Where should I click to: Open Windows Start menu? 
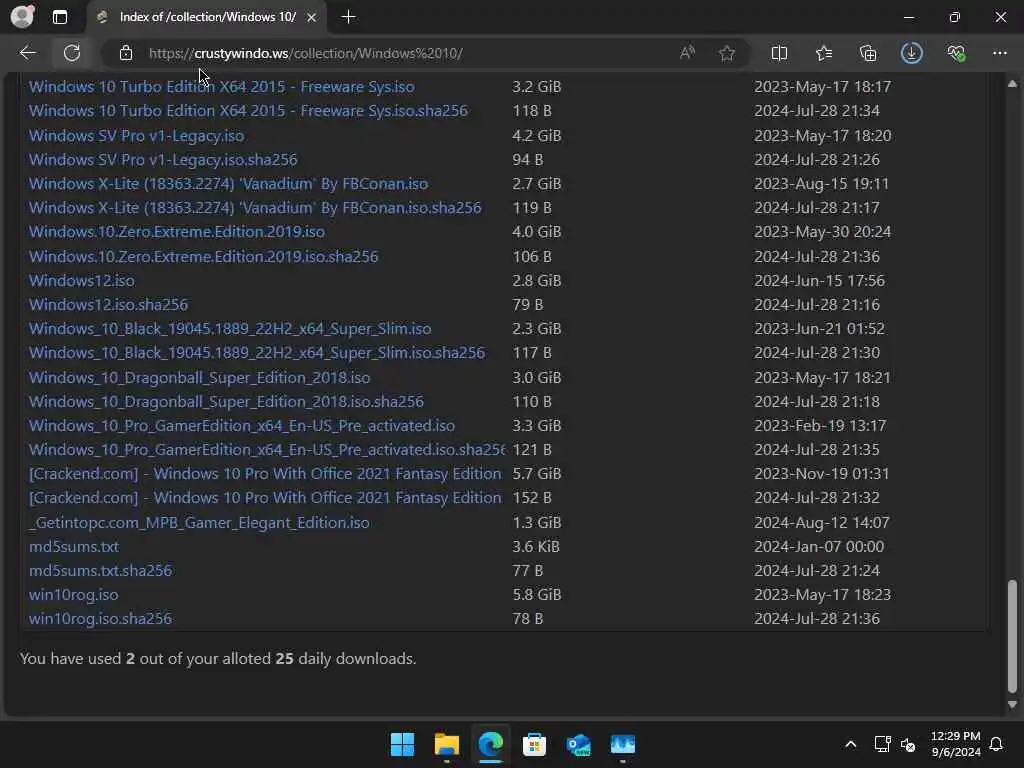coord(402,744)
